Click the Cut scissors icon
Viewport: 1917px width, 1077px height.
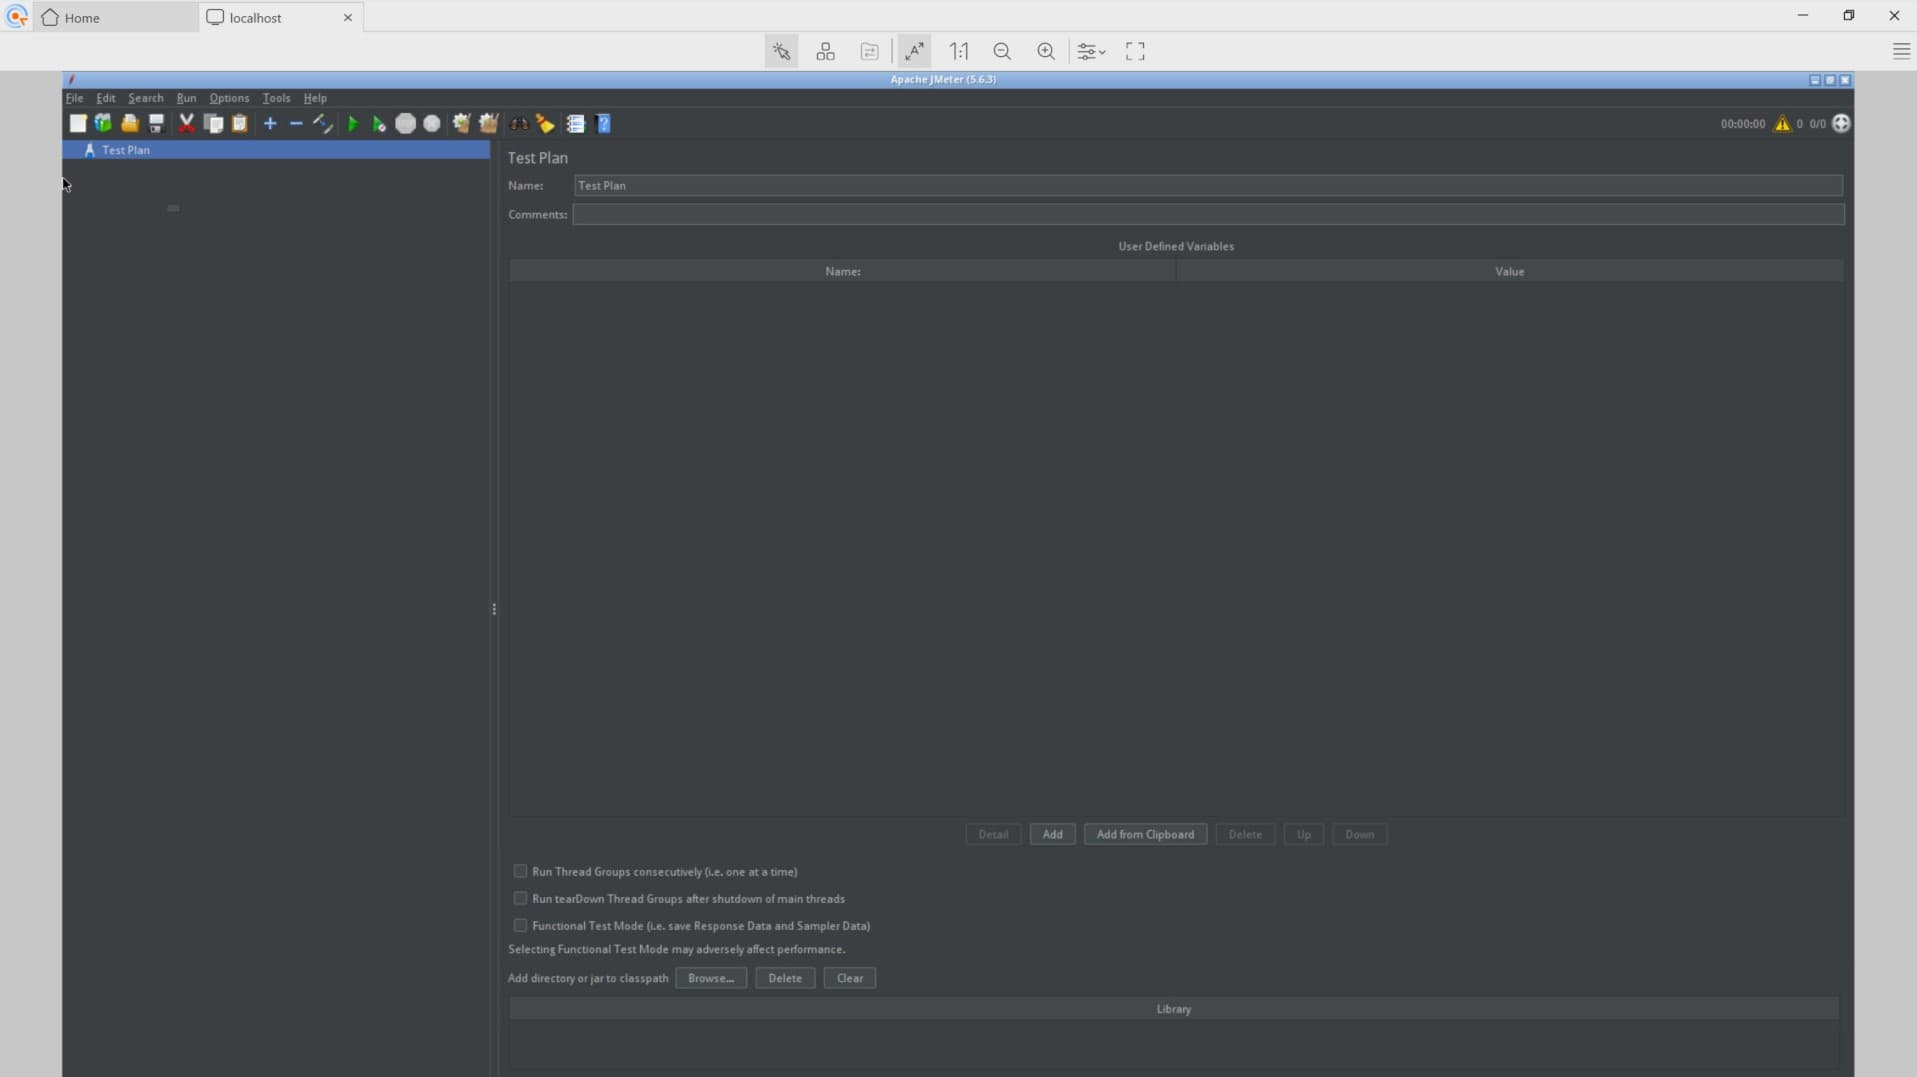(x=186, y=123)
